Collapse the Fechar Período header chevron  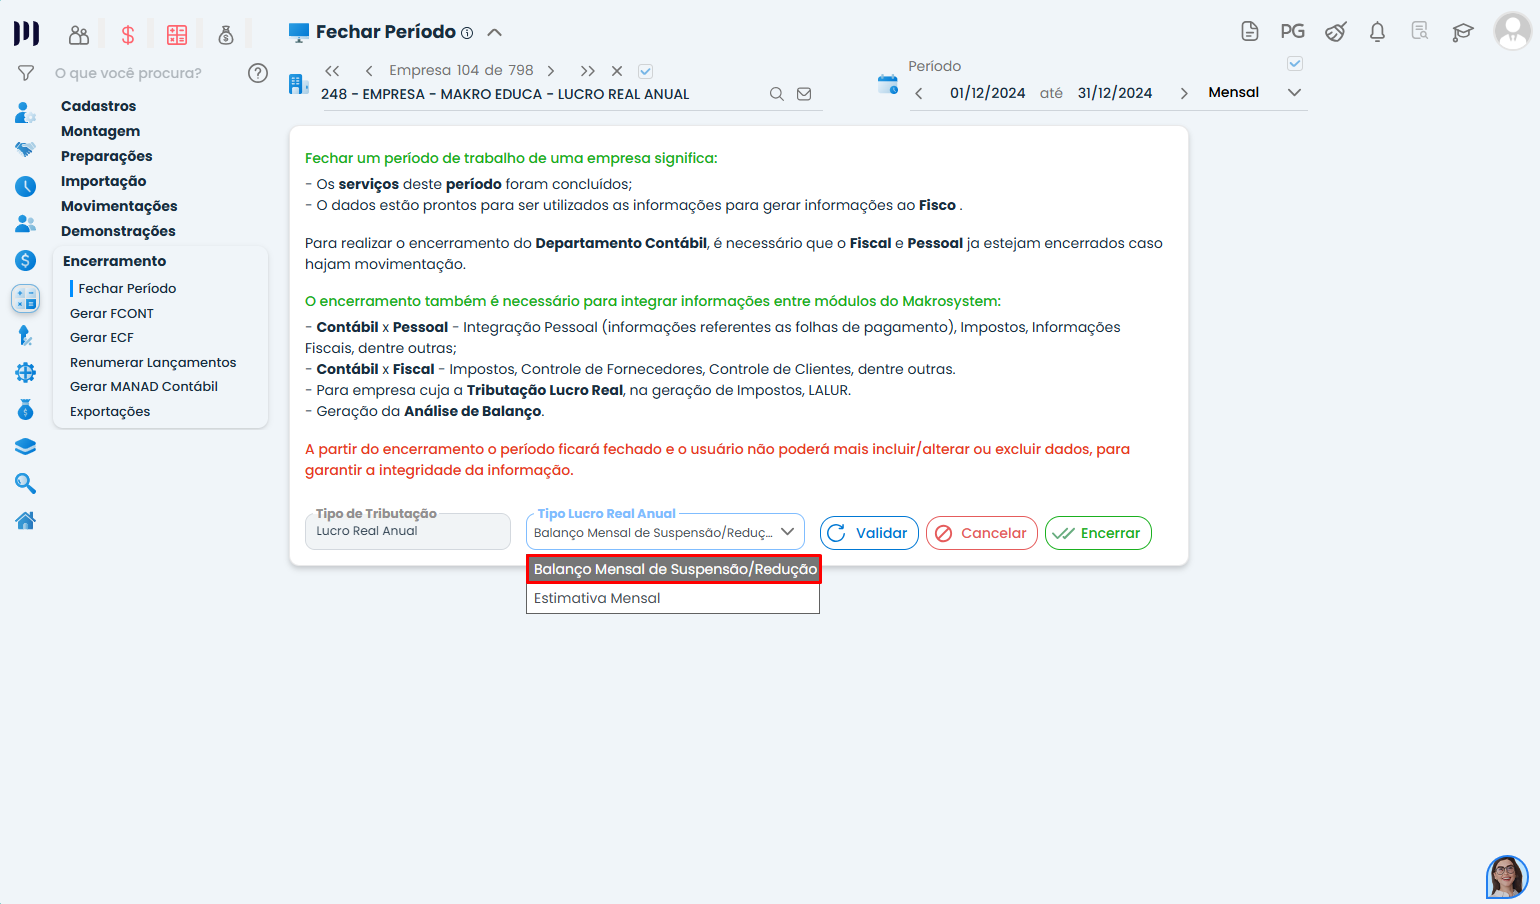click(494, 33)
